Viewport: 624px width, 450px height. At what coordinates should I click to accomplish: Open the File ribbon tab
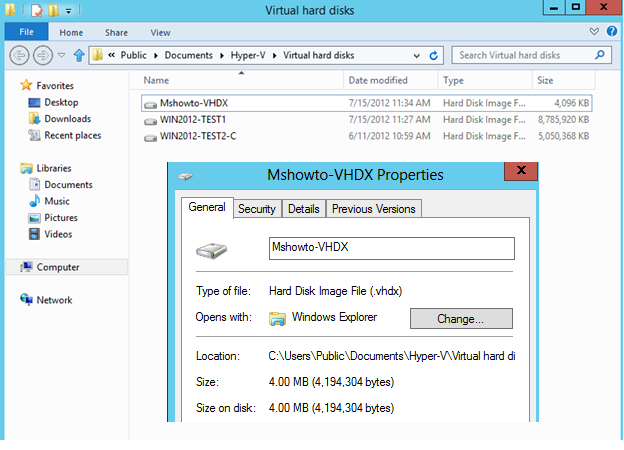point(26,32)
